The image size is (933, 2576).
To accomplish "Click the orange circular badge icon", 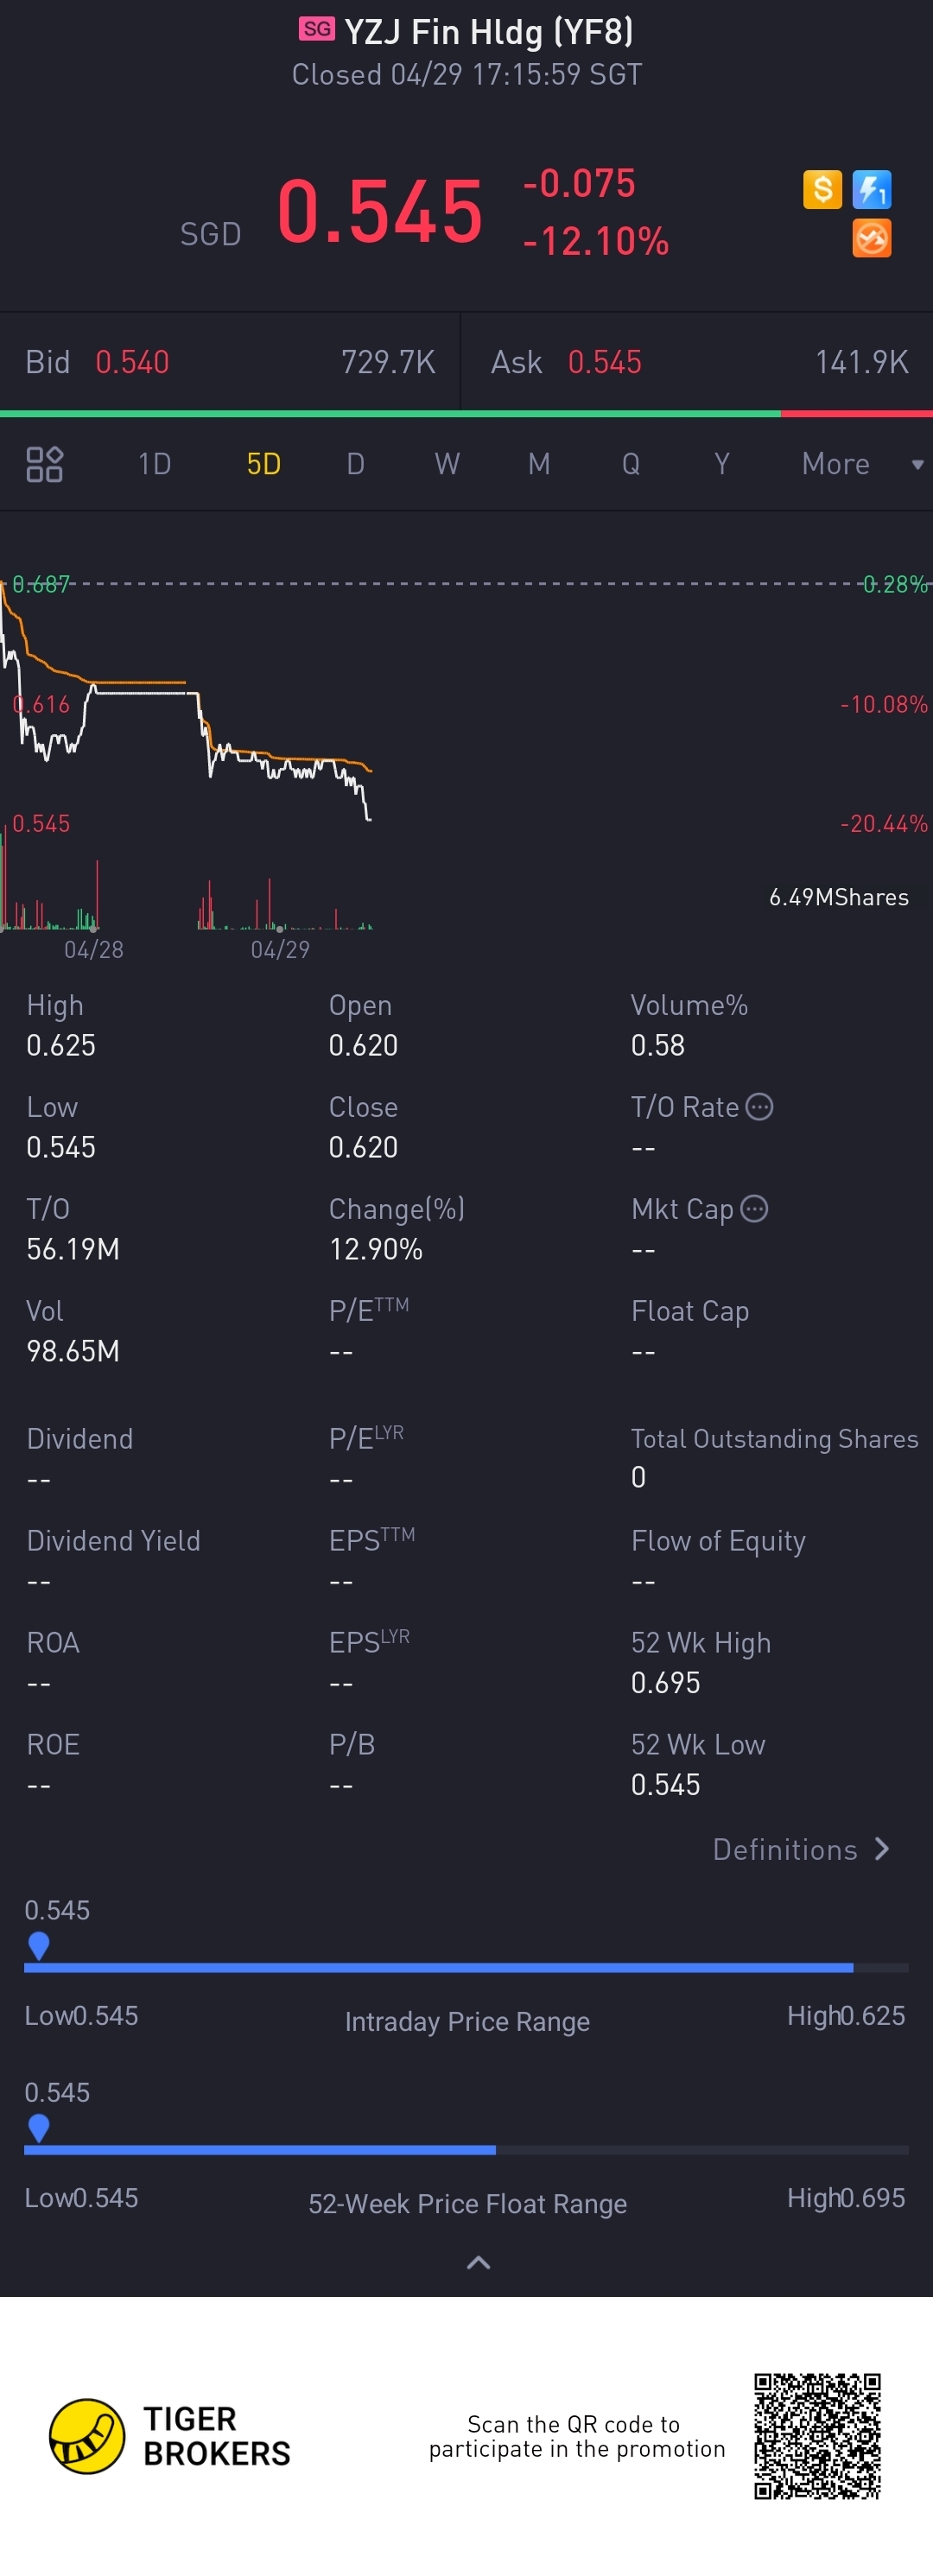I will pos(872,239).
